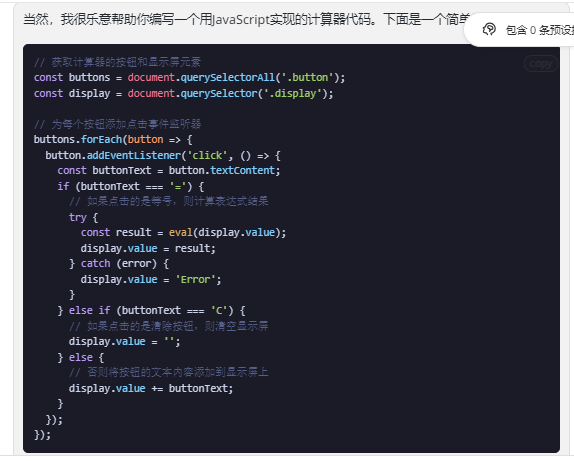Click the comment '// 如果点击的是等号，则计算表达式结果'
Viewport: 574px width, 461px height.
169,201
